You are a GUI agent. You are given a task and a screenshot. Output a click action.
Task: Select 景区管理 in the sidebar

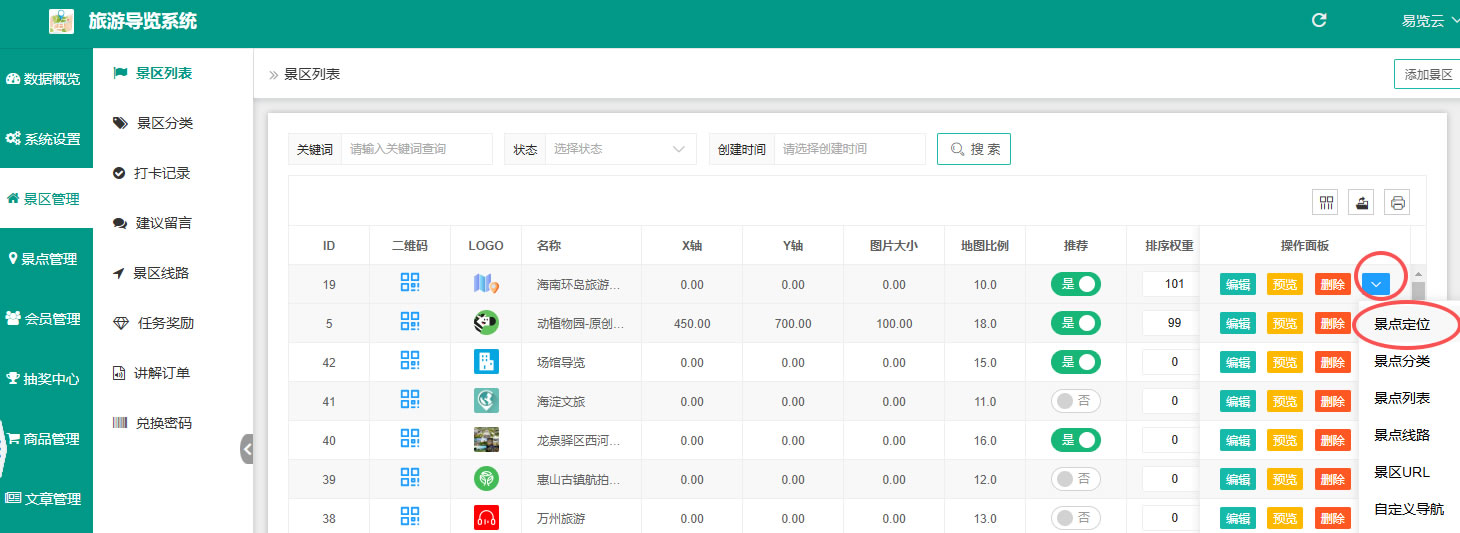[46, 199]
